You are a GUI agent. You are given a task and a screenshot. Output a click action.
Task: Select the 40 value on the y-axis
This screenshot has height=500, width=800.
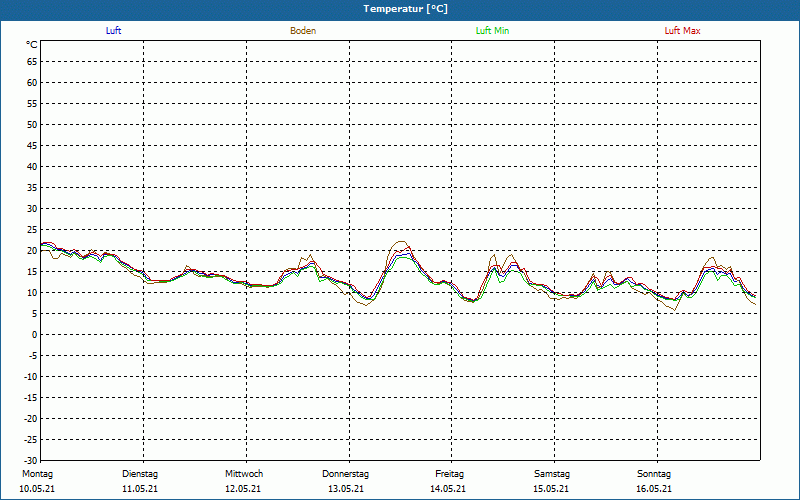click(32, 166)
